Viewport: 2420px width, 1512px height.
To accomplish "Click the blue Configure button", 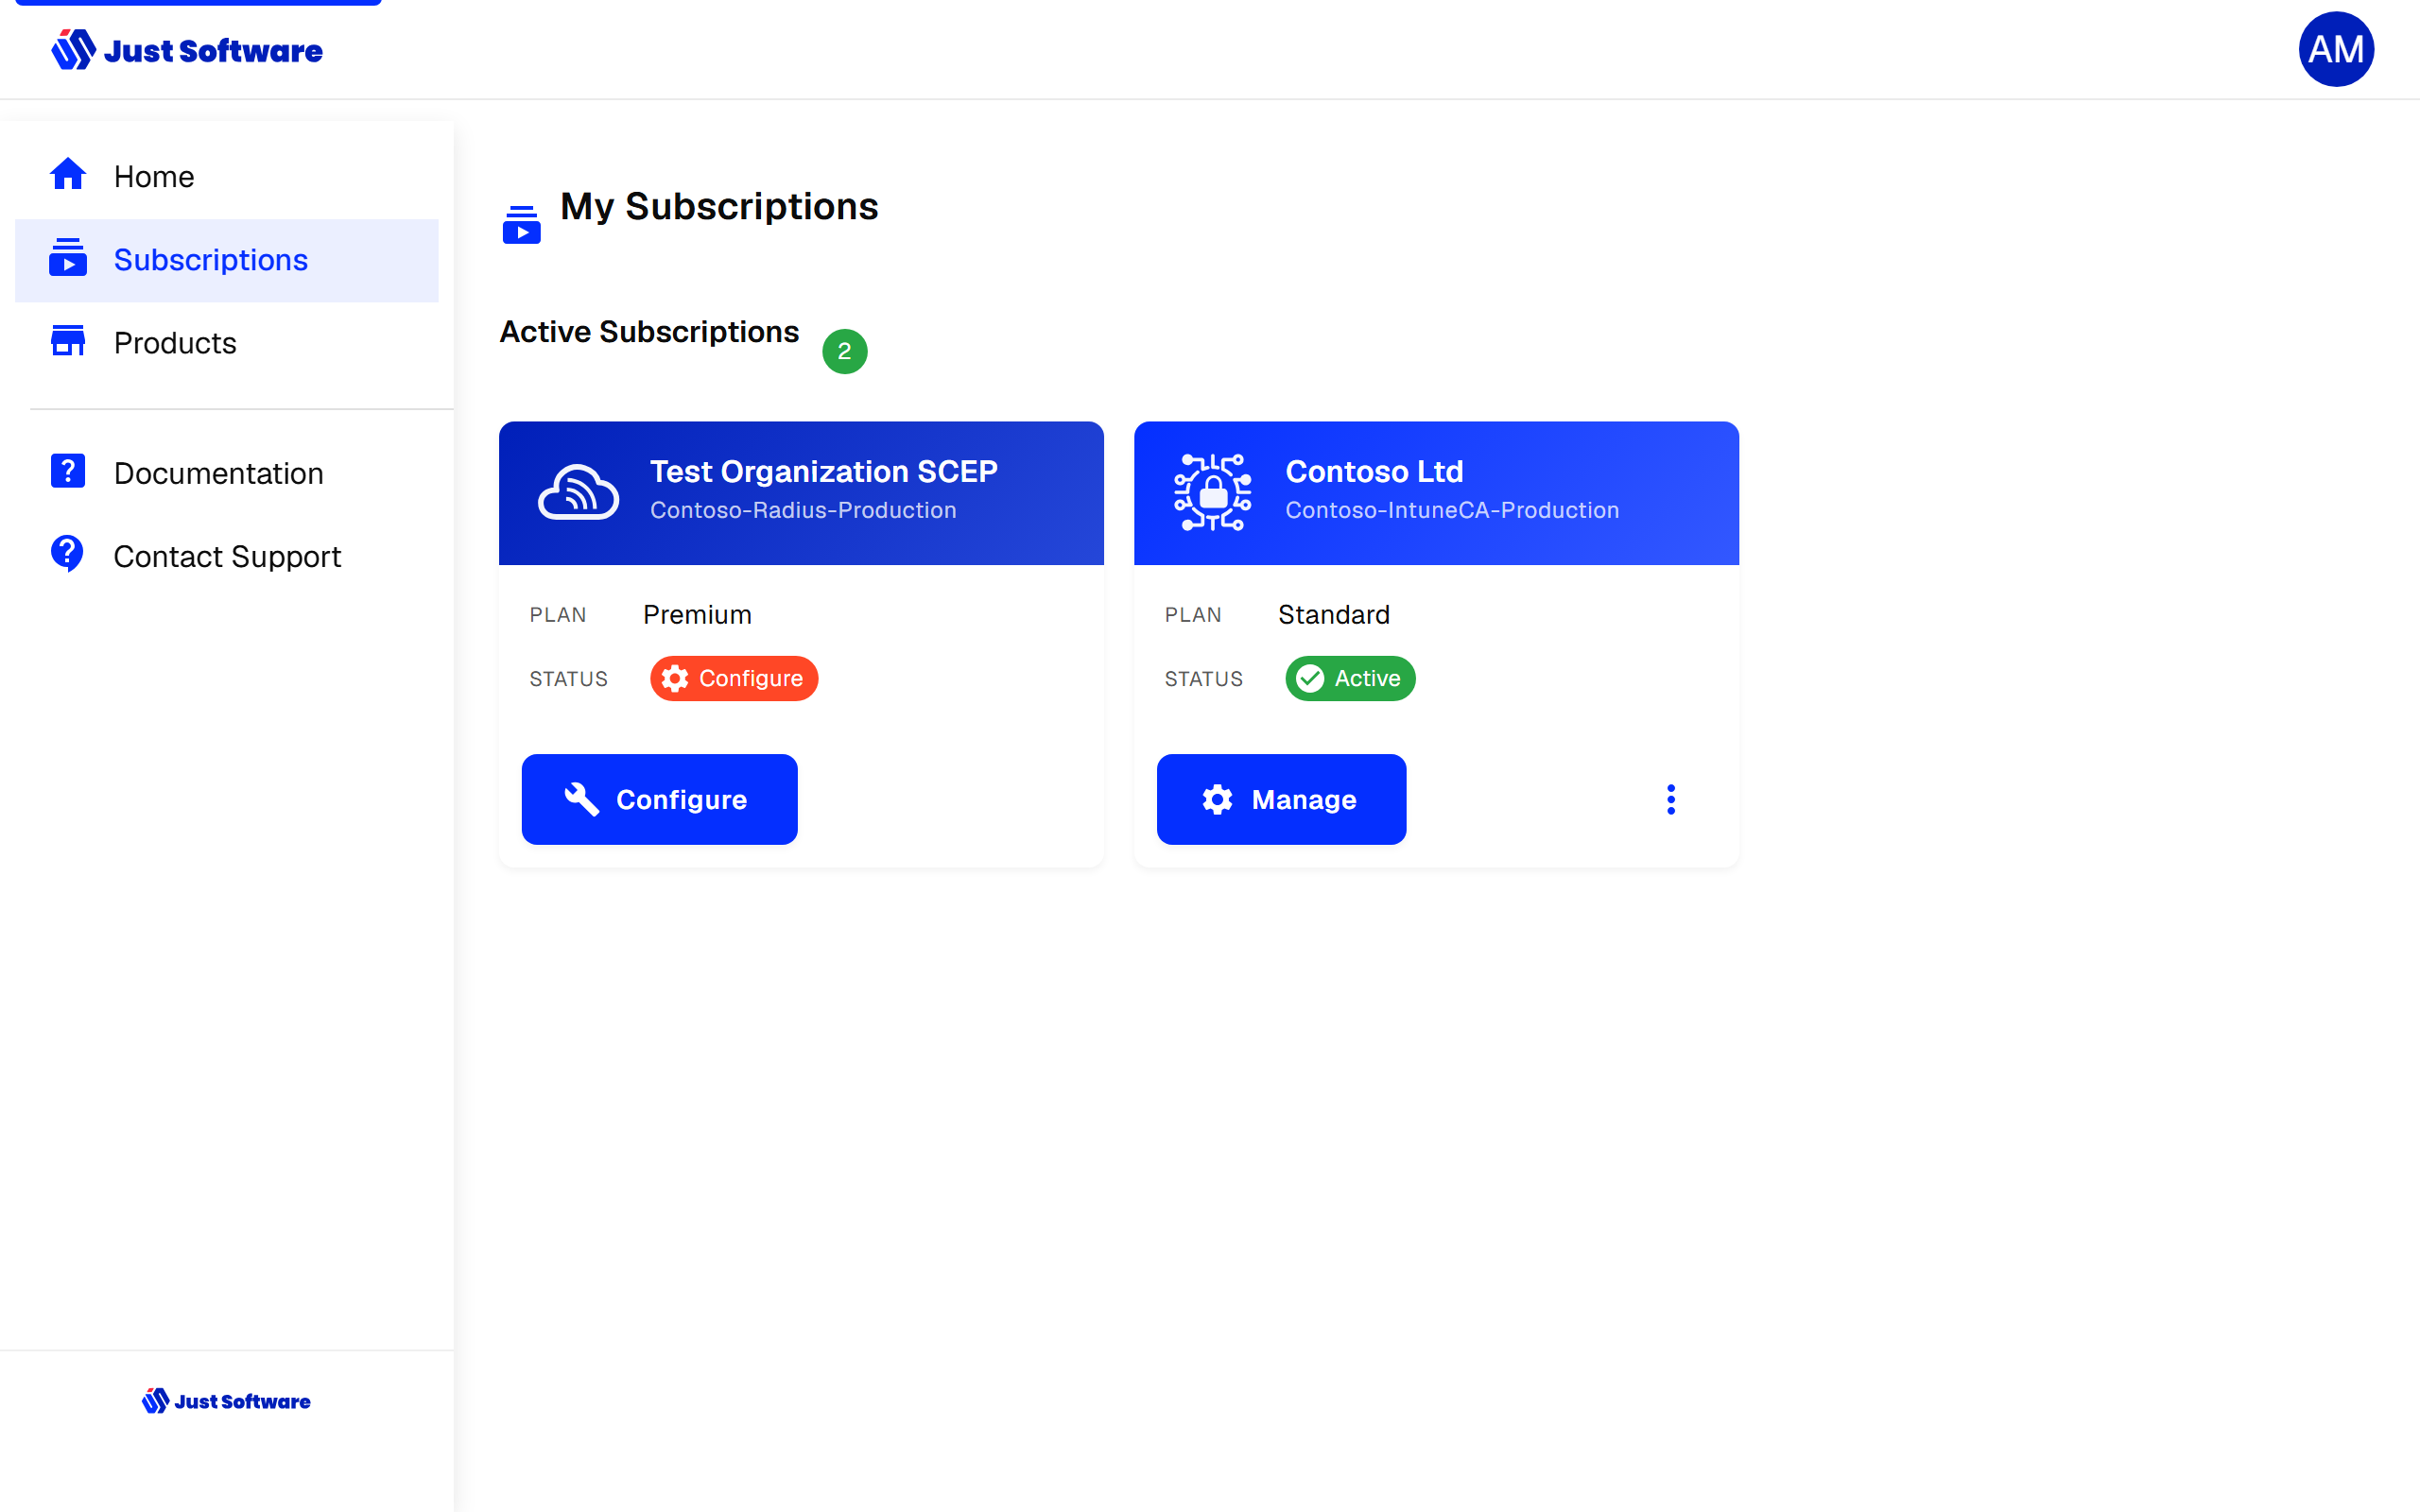I will (659, 799).
